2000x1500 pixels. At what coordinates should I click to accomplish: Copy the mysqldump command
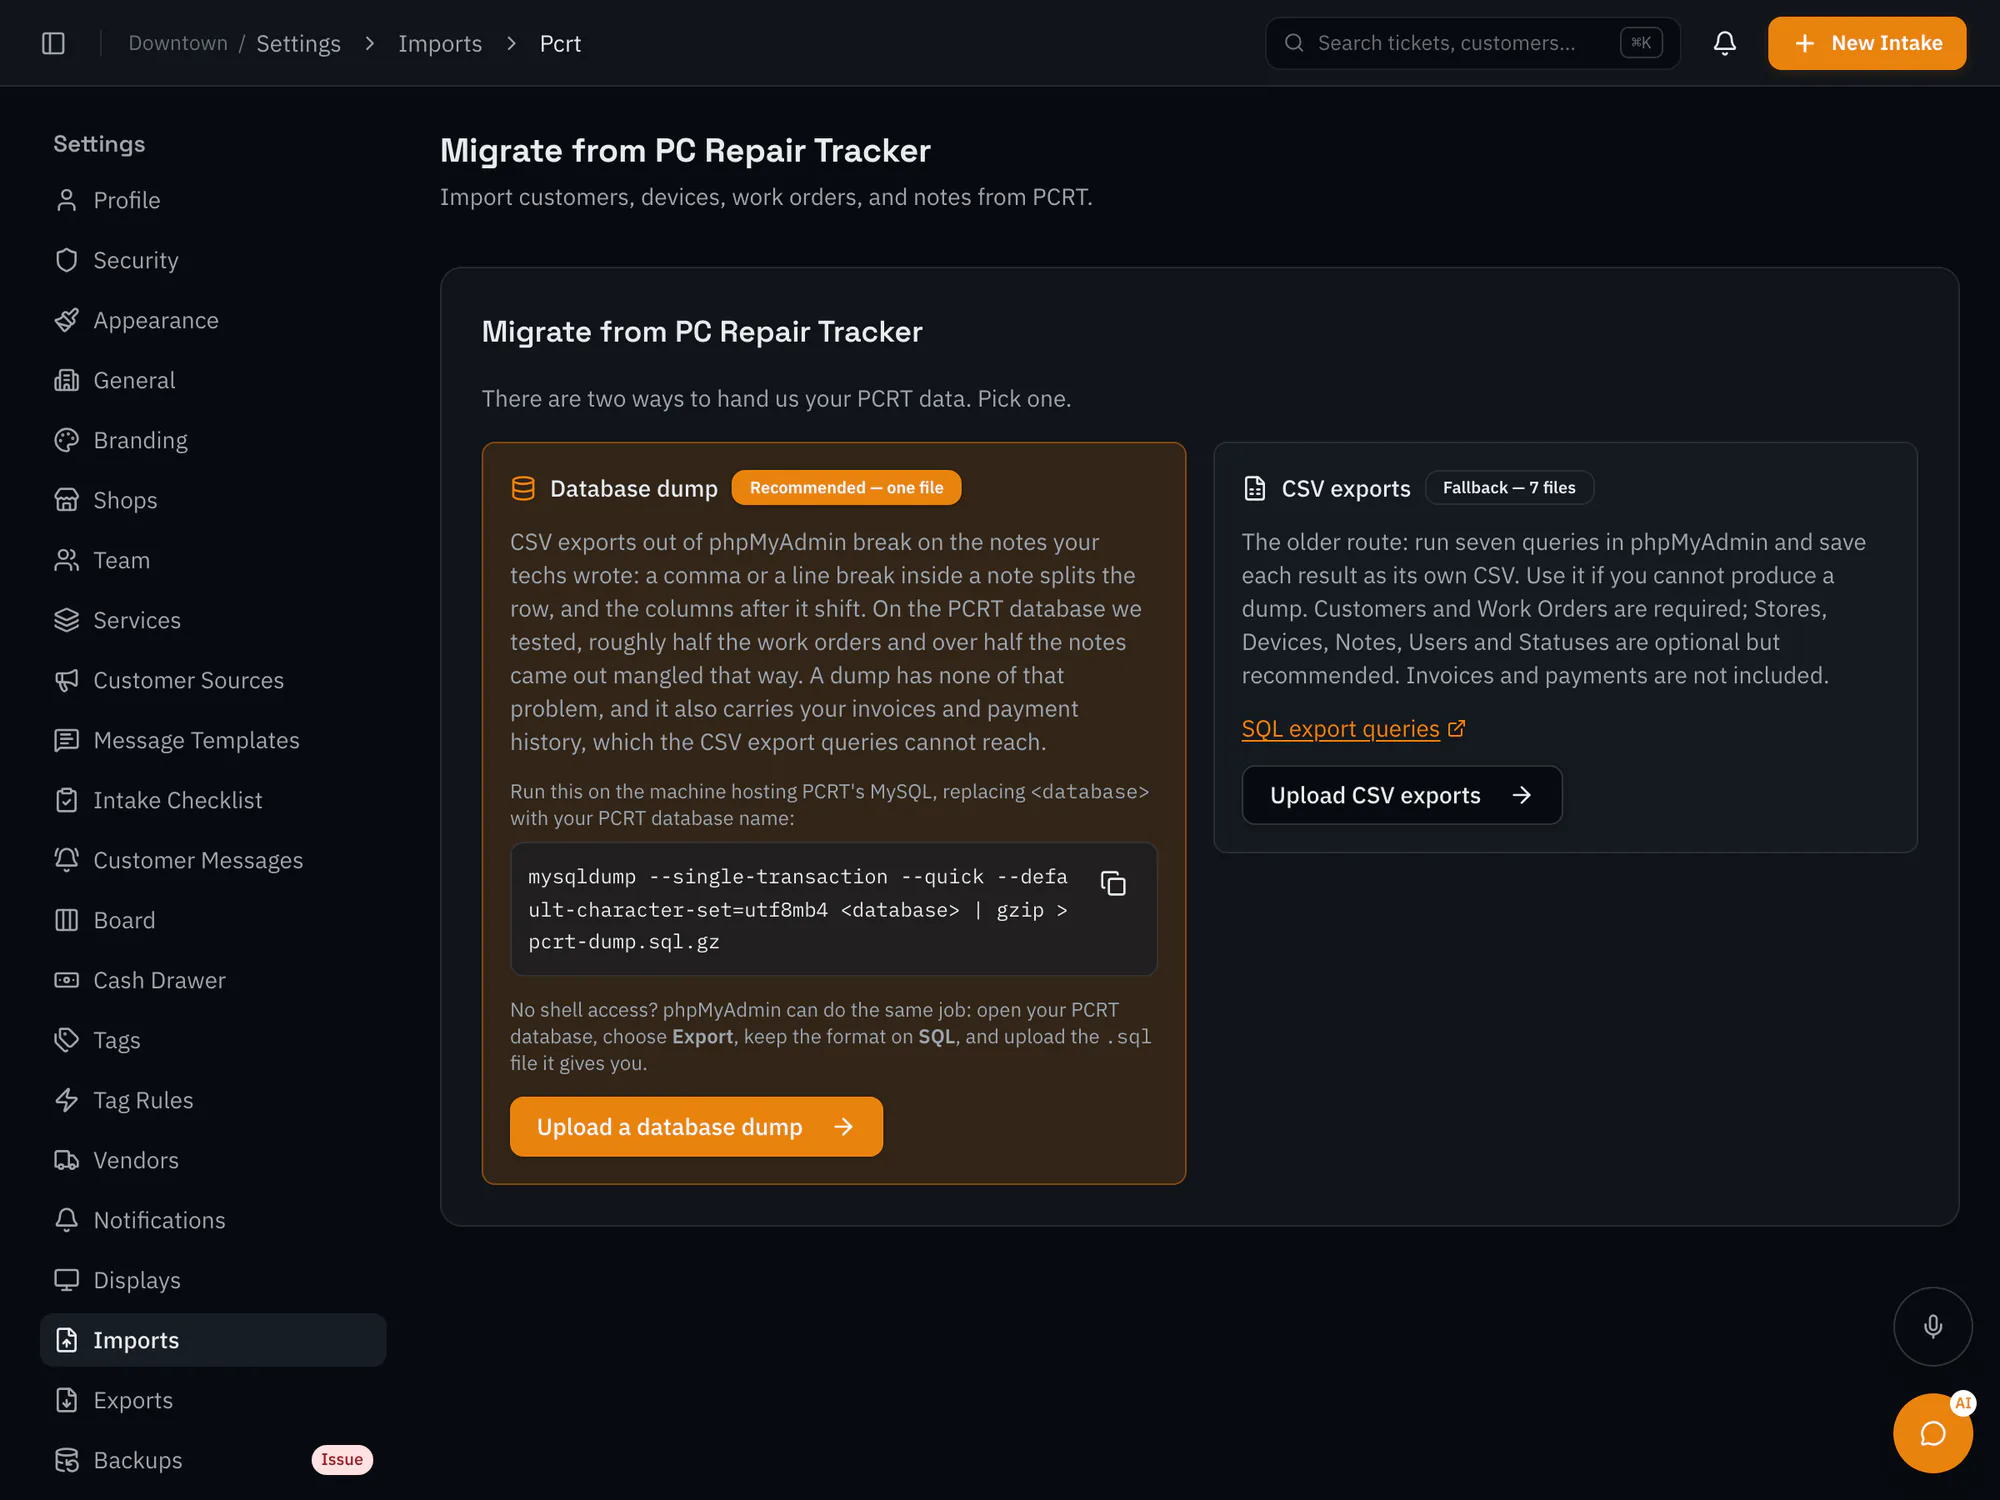[1113, 883]
